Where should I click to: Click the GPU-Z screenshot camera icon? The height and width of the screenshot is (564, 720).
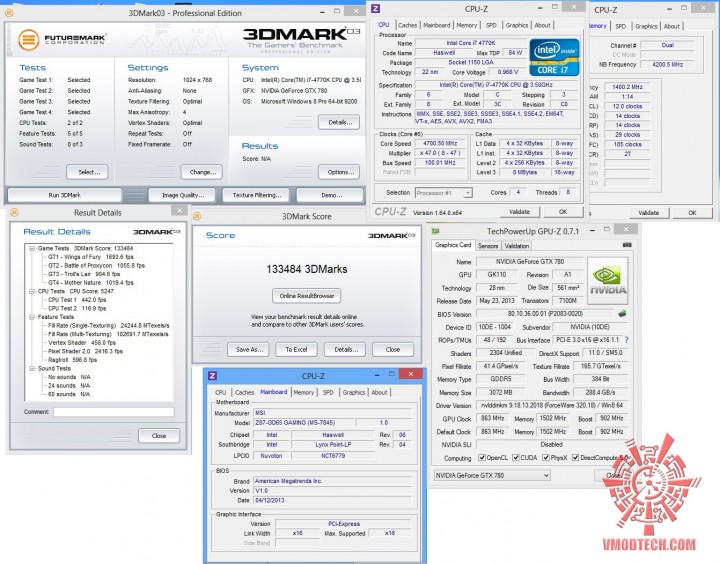(x=627, y=245)
